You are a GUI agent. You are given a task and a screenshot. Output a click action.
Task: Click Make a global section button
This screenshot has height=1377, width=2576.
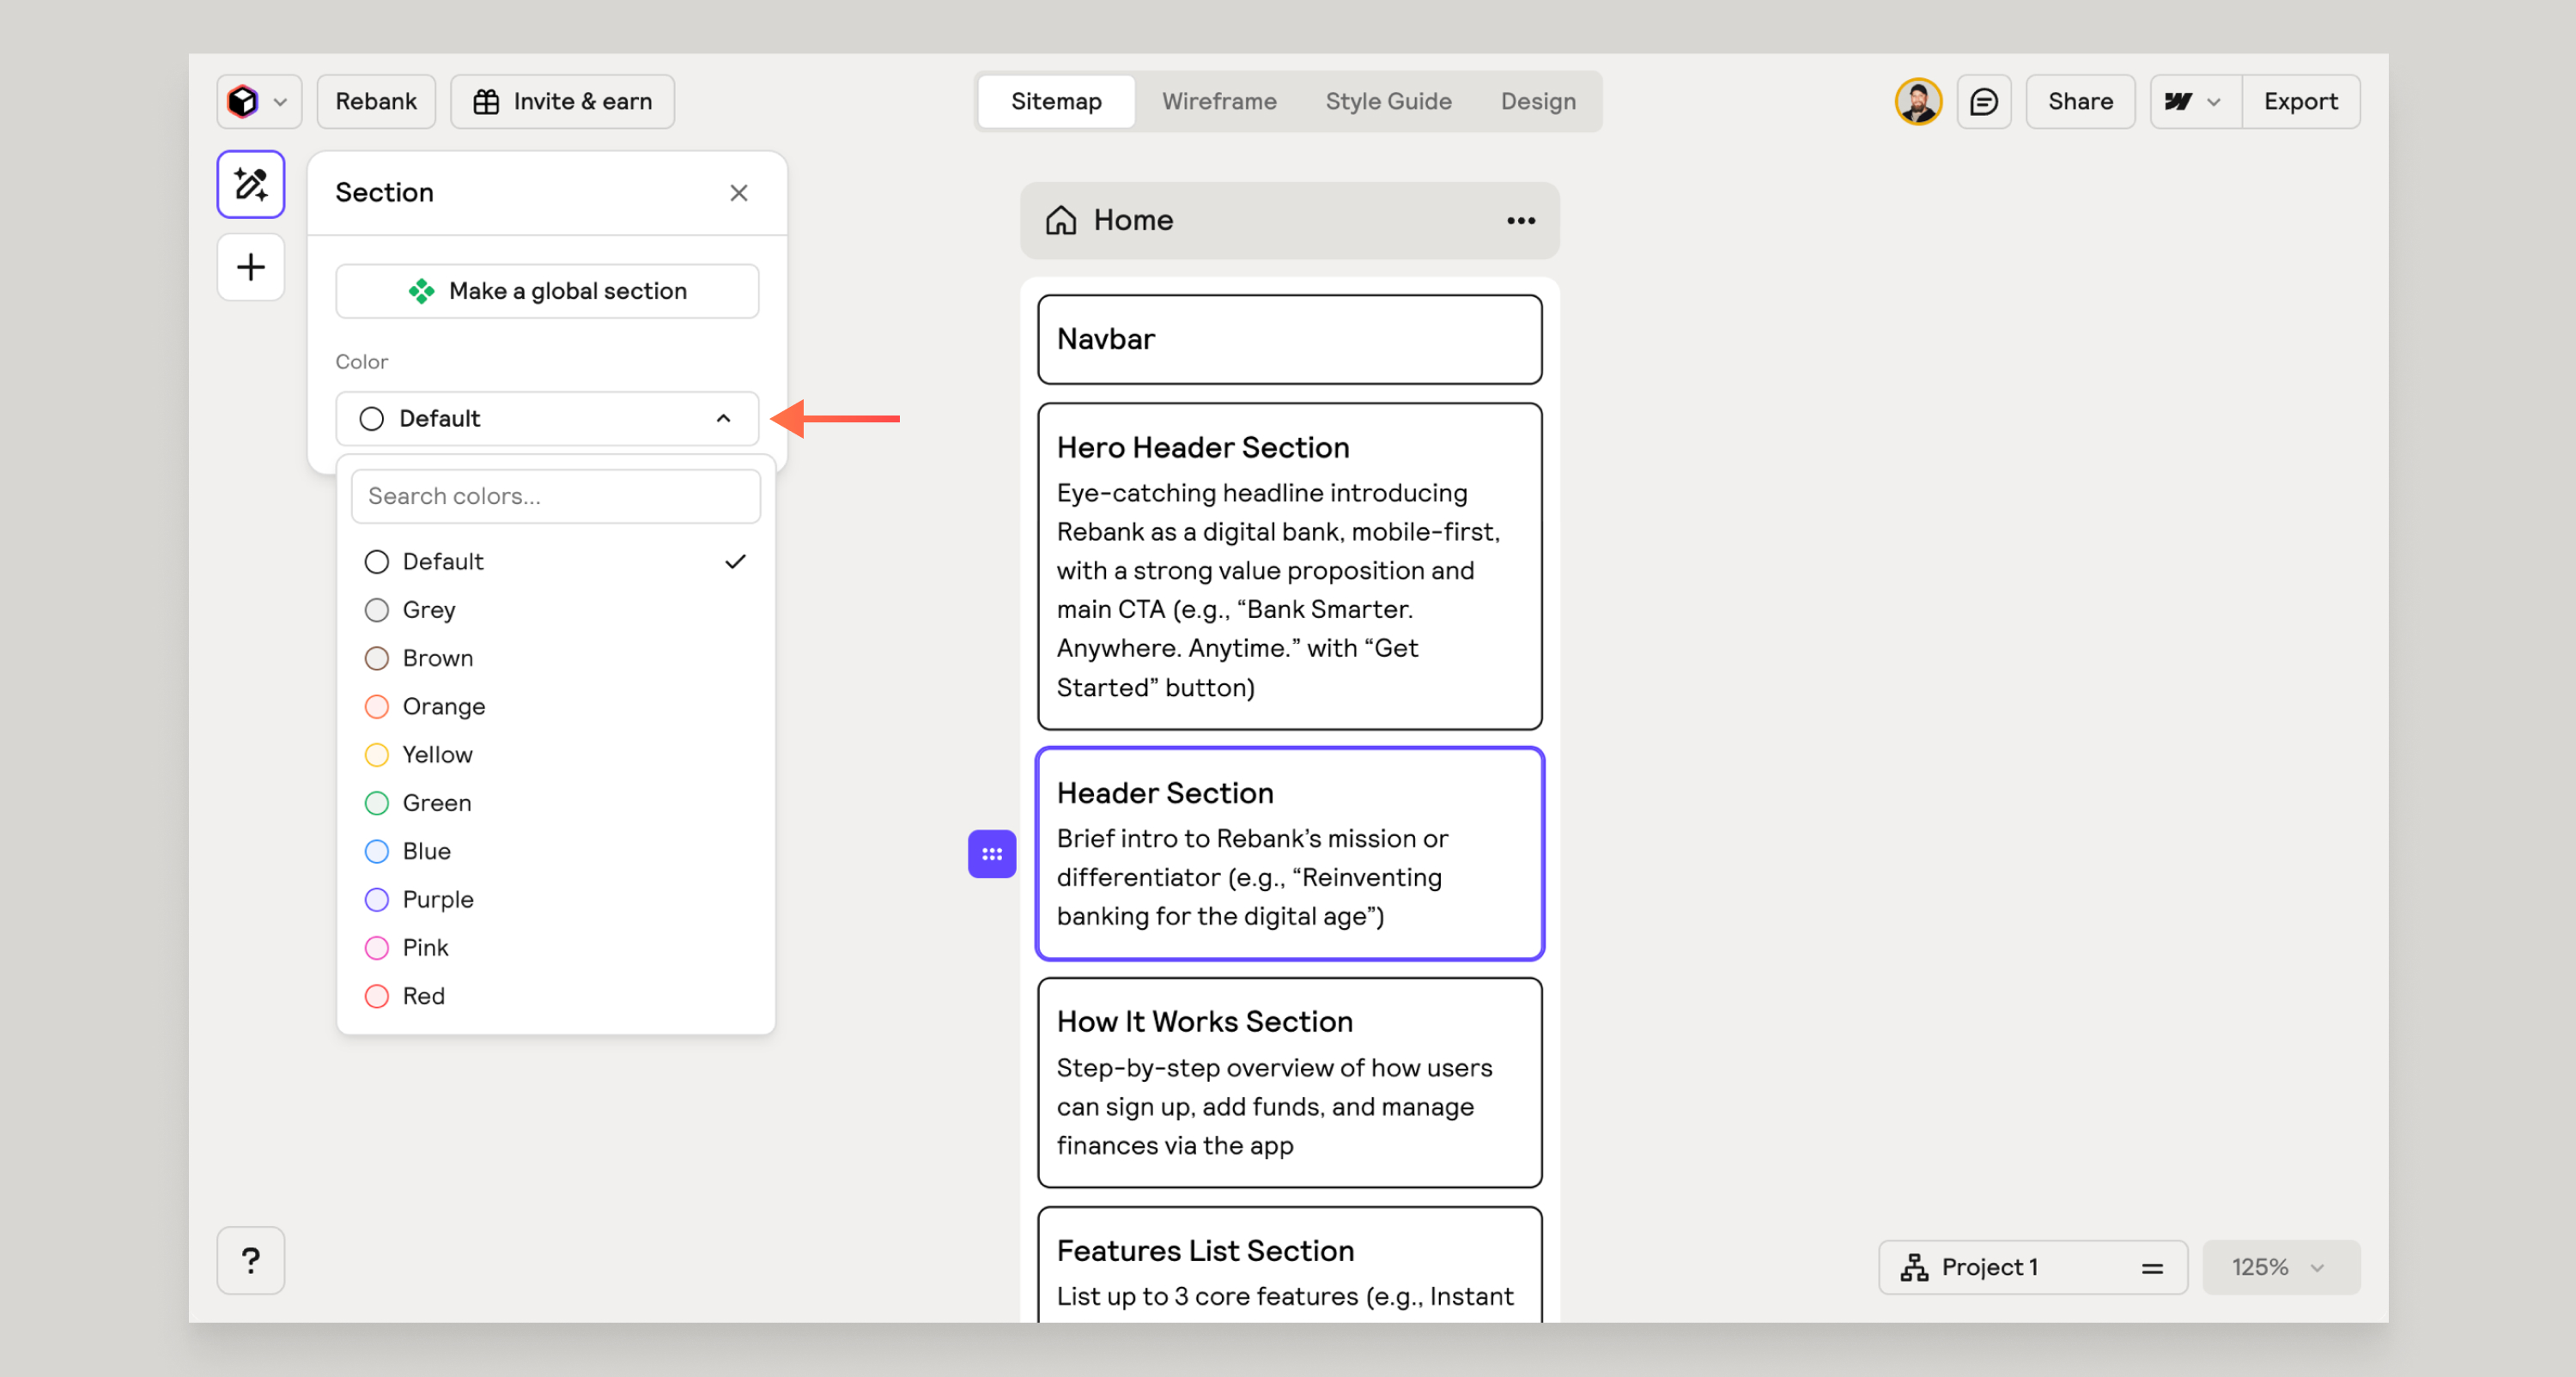point(546,291)
